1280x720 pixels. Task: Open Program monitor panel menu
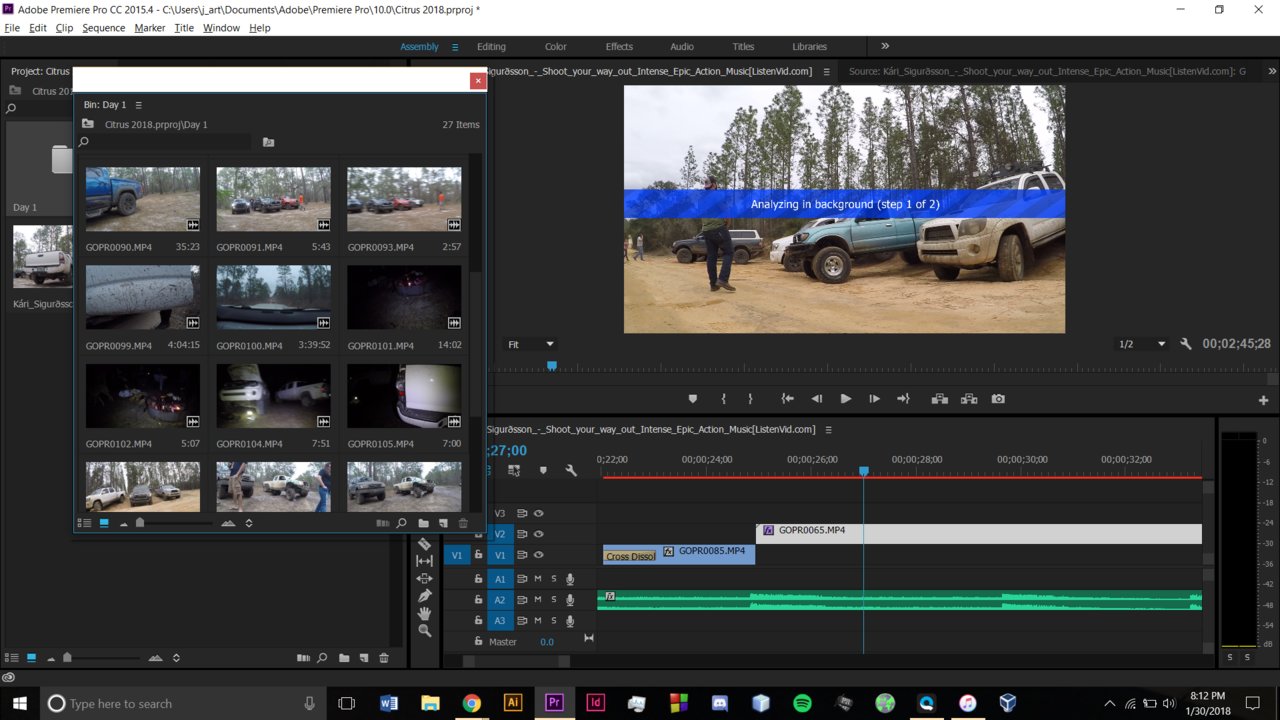pos(827,71)
